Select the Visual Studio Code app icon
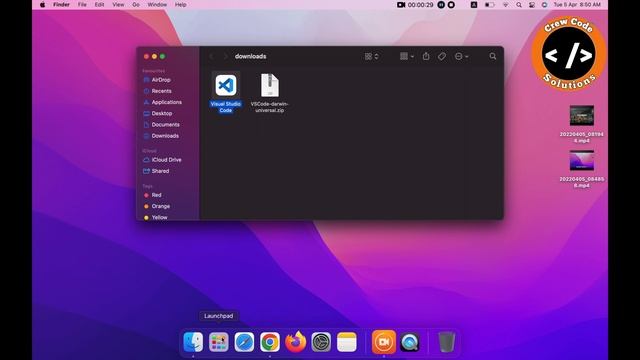640x360 pixels. tap(226, 85)
